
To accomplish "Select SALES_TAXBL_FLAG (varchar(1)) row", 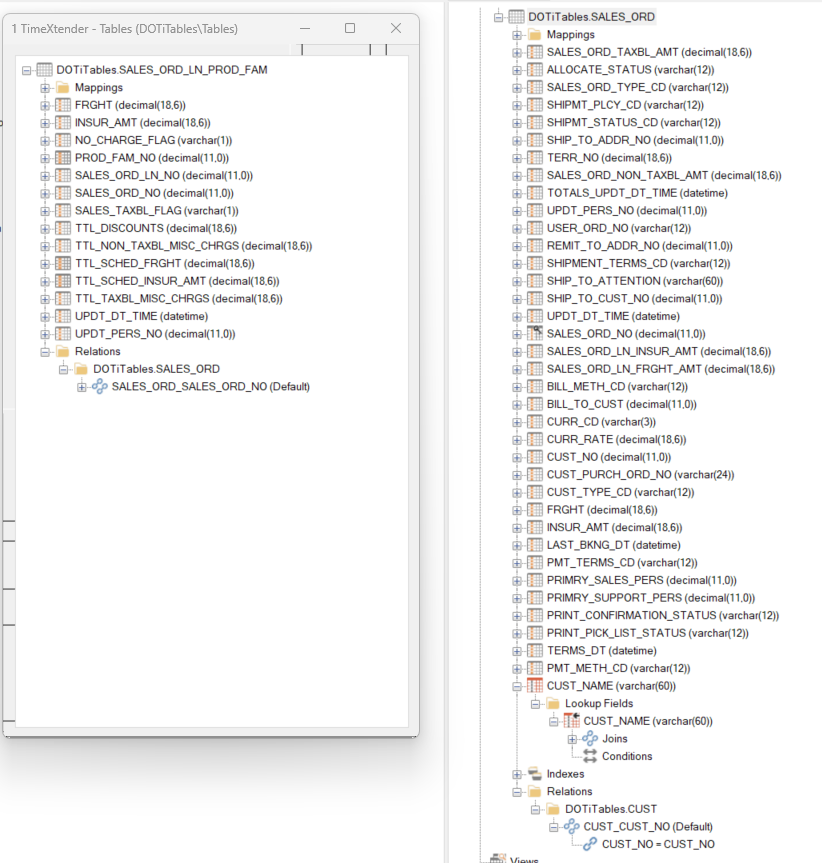I will [157, 211].
